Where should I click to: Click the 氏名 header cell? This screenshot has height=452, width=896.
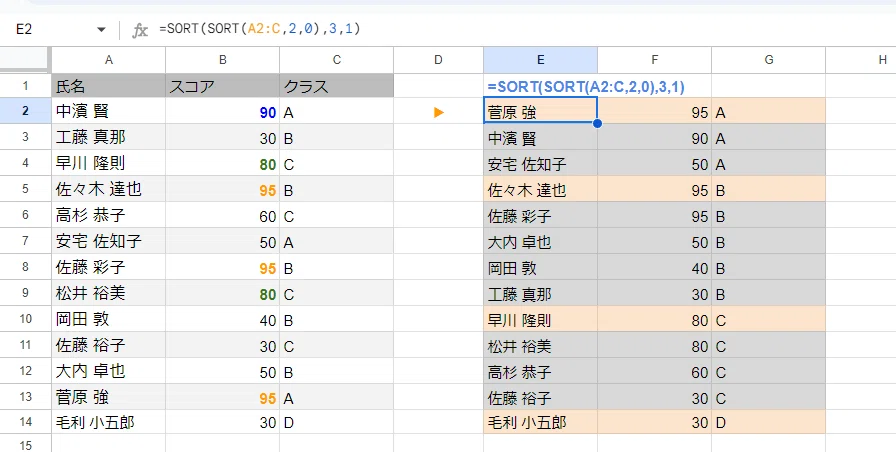(109, 86)
